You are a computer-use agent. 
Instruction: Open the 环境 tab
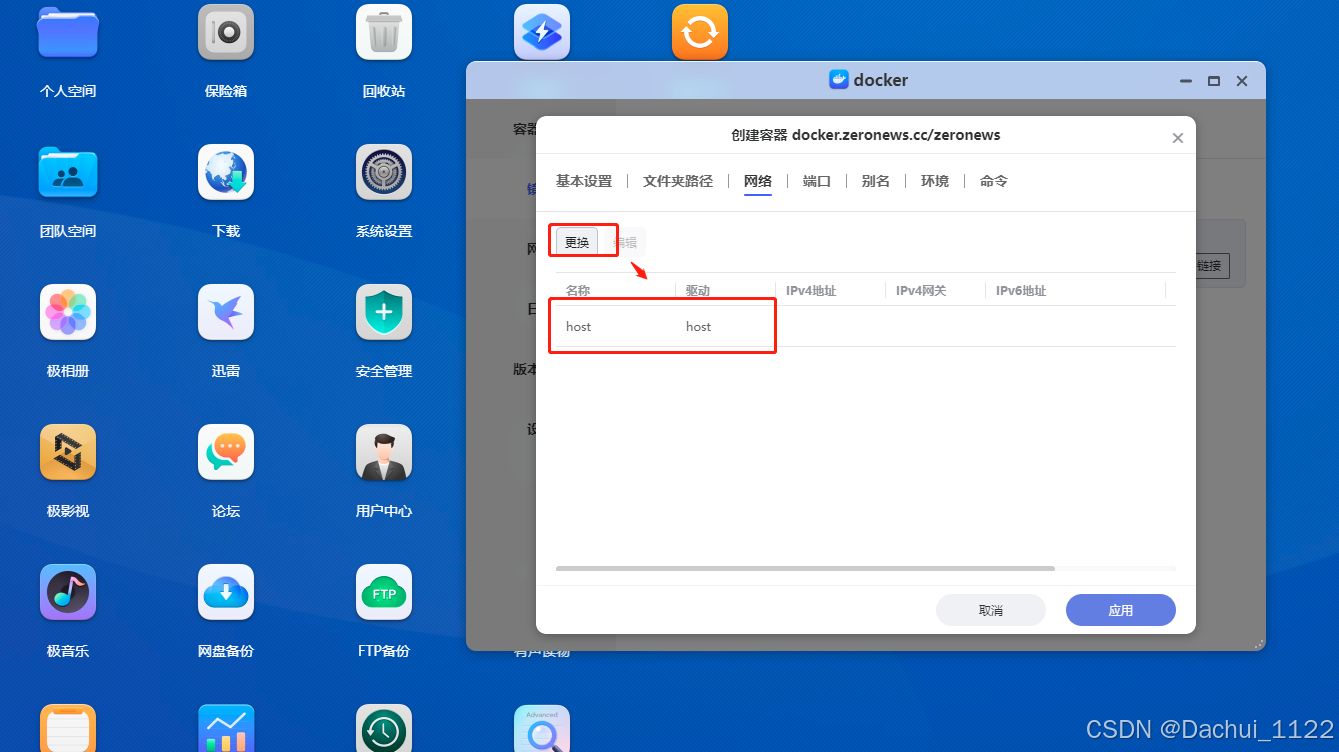[x=935, y=181]
